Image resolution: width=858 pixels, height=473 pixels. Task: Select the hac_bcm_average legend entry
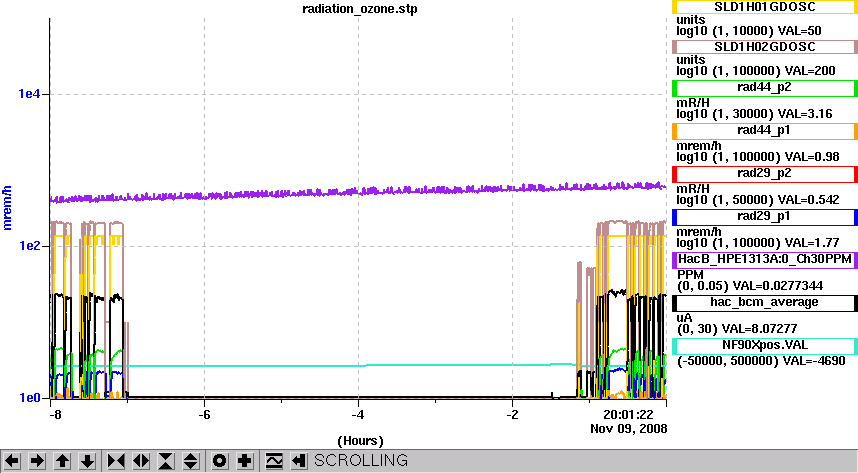(x=764, y=303)
